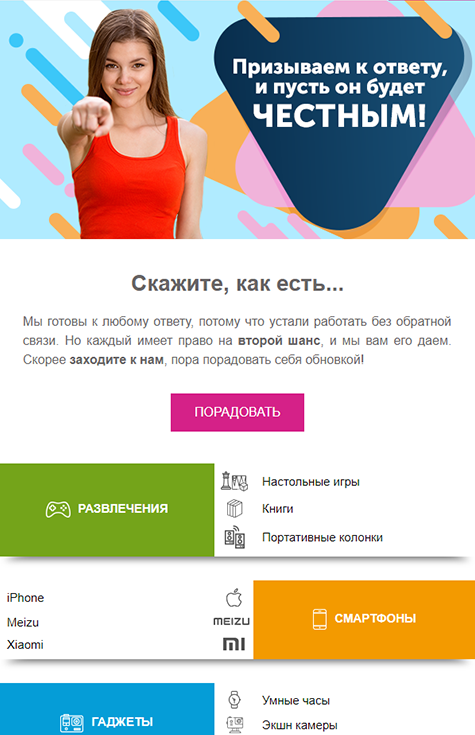Select the Meizu text link
The height and width of the screenshot is (735, 475).
tap(23, 622)
